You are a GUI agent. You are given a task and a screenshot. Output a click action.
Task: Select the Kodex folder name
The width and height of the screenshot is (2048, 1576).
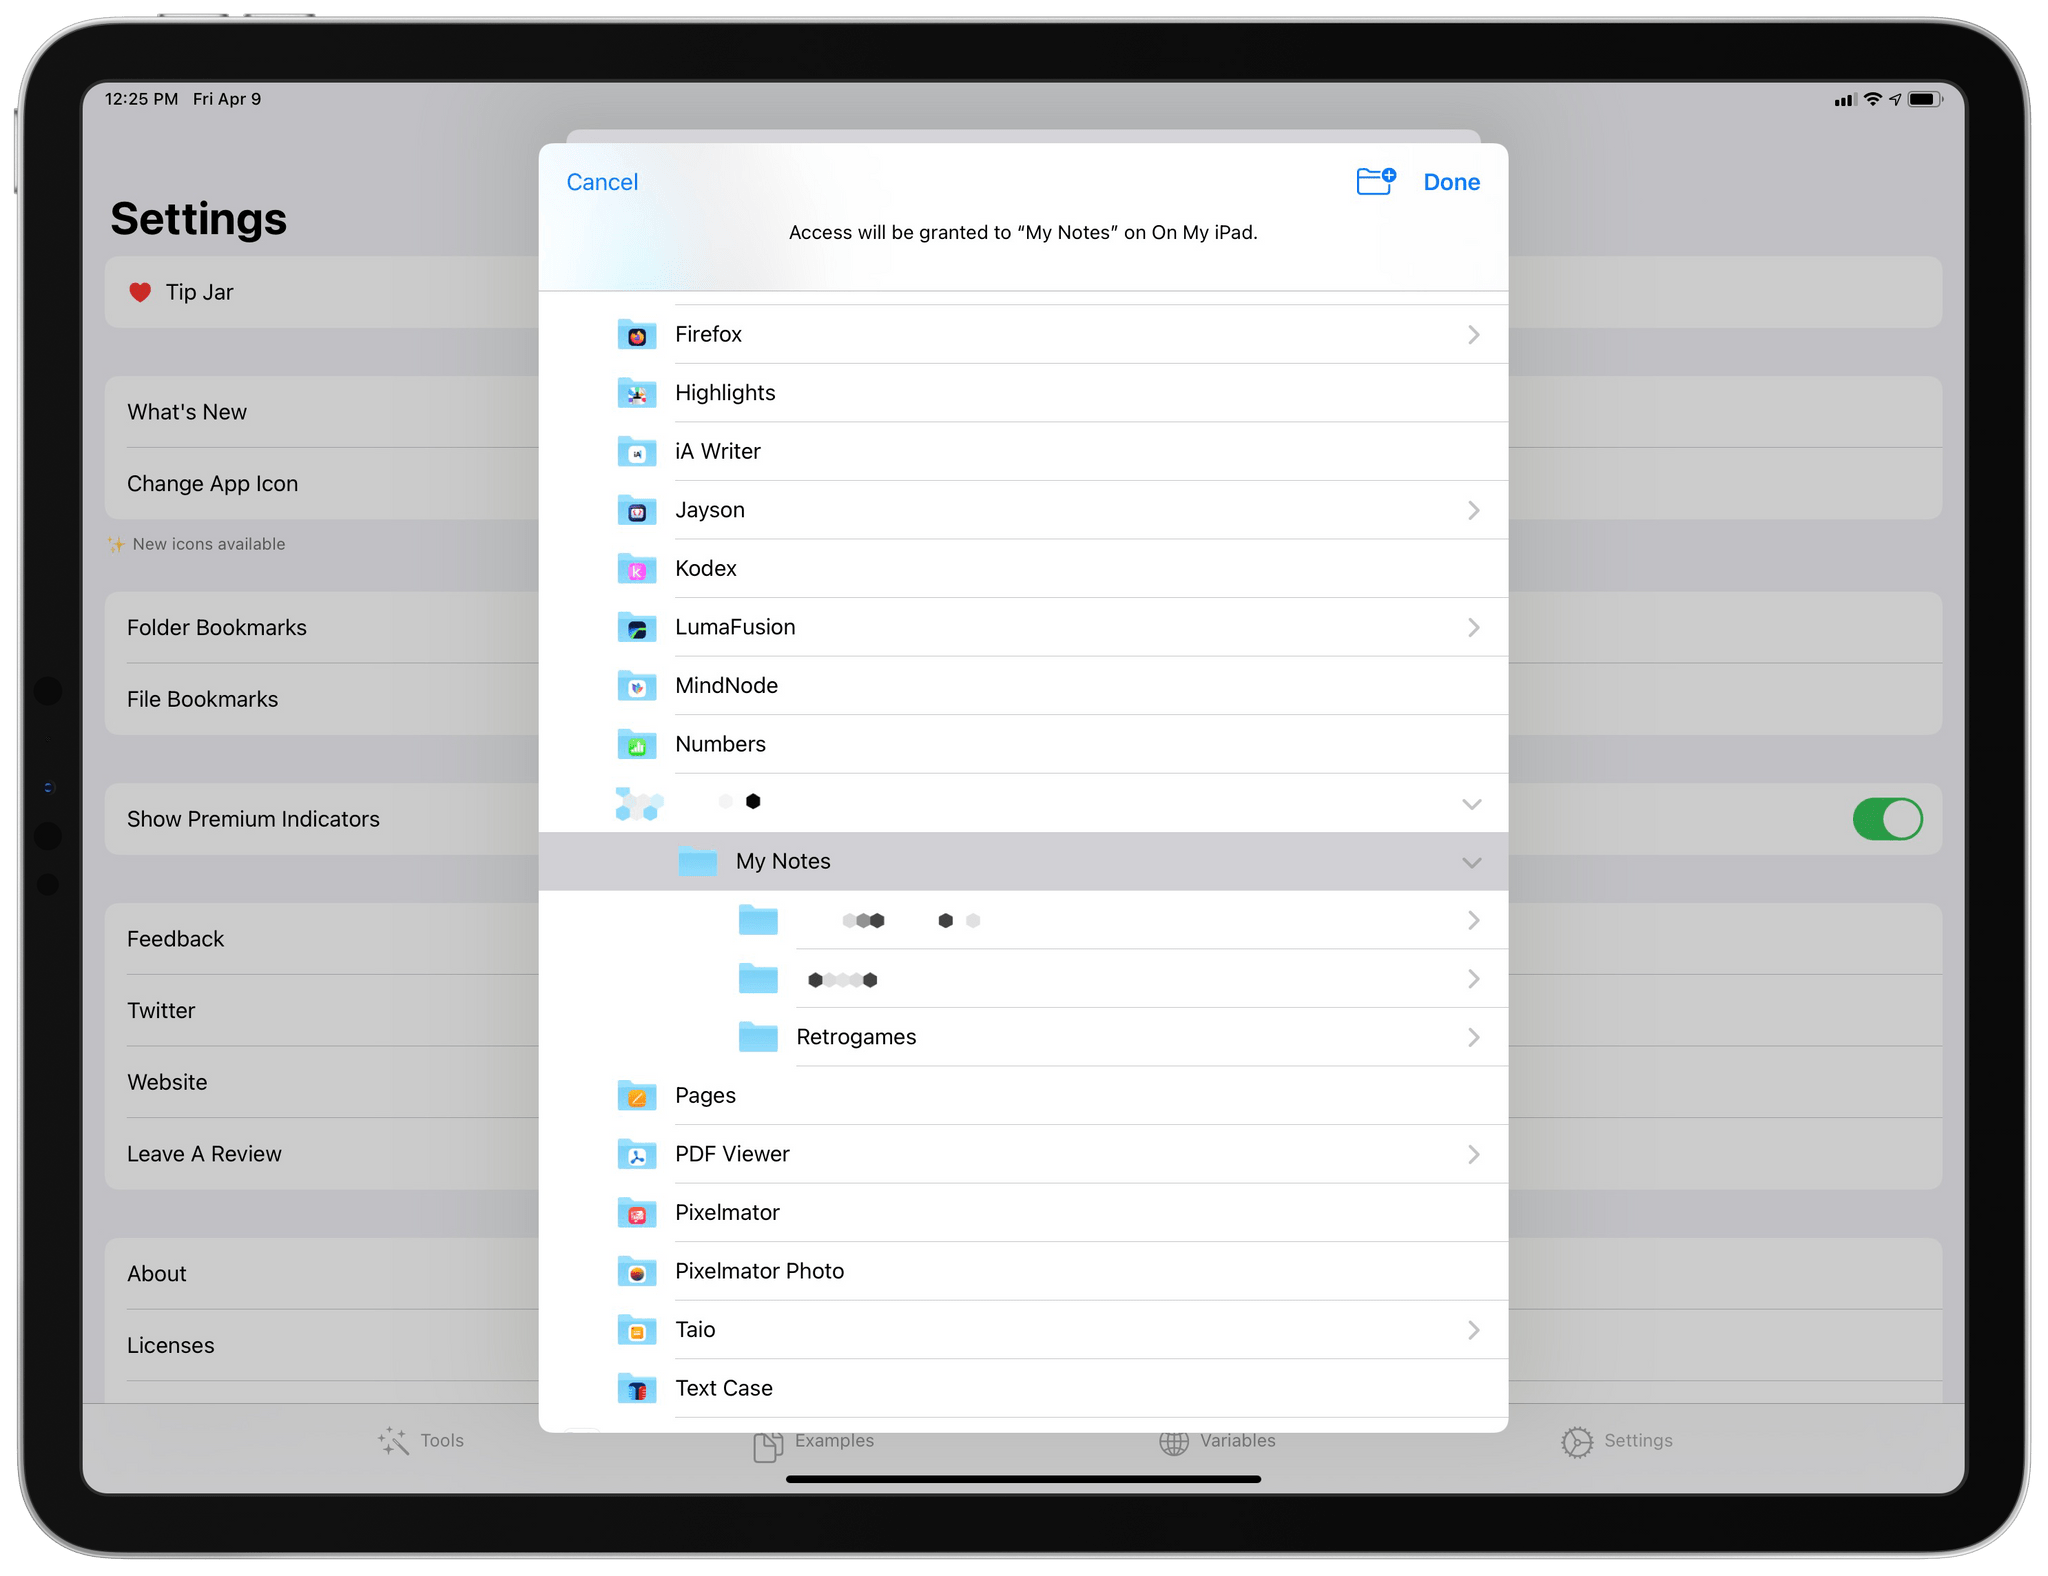click(706, 569)
